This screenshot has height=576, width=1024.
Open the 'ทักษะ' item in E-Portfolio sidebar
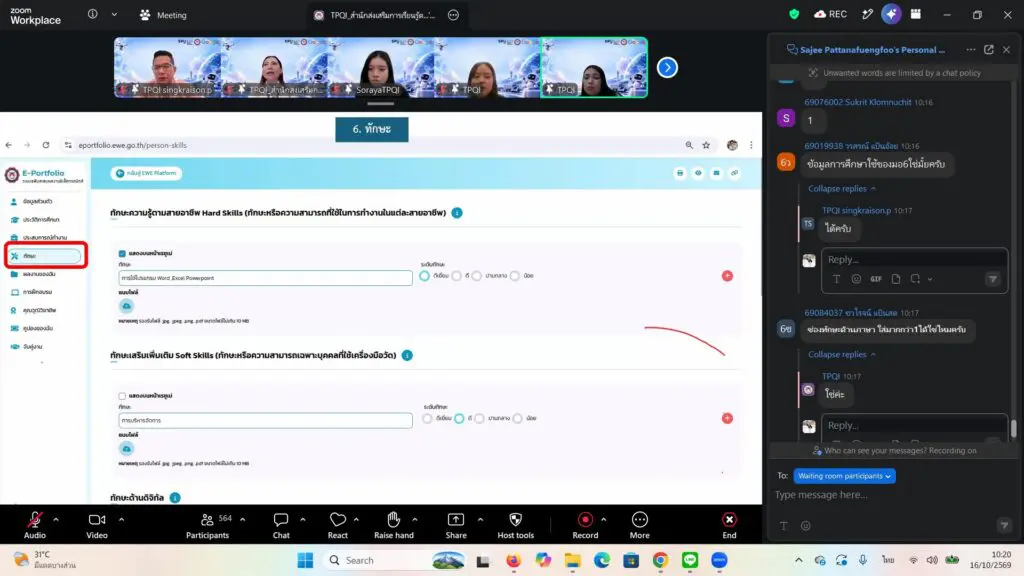point(46,256)
